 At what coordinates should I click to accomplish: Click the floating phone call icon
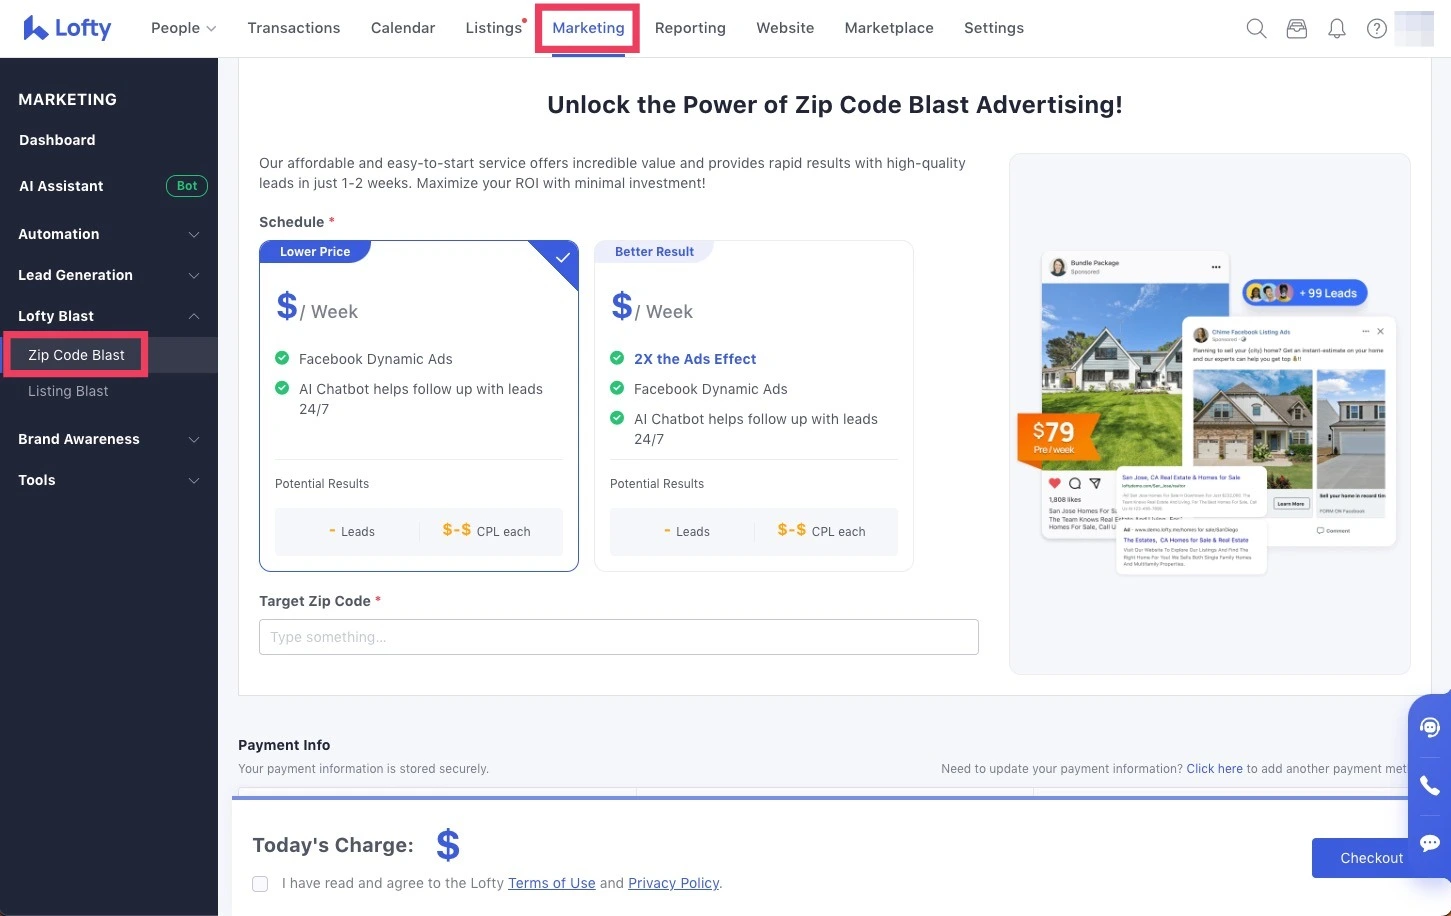(1430, 786)
